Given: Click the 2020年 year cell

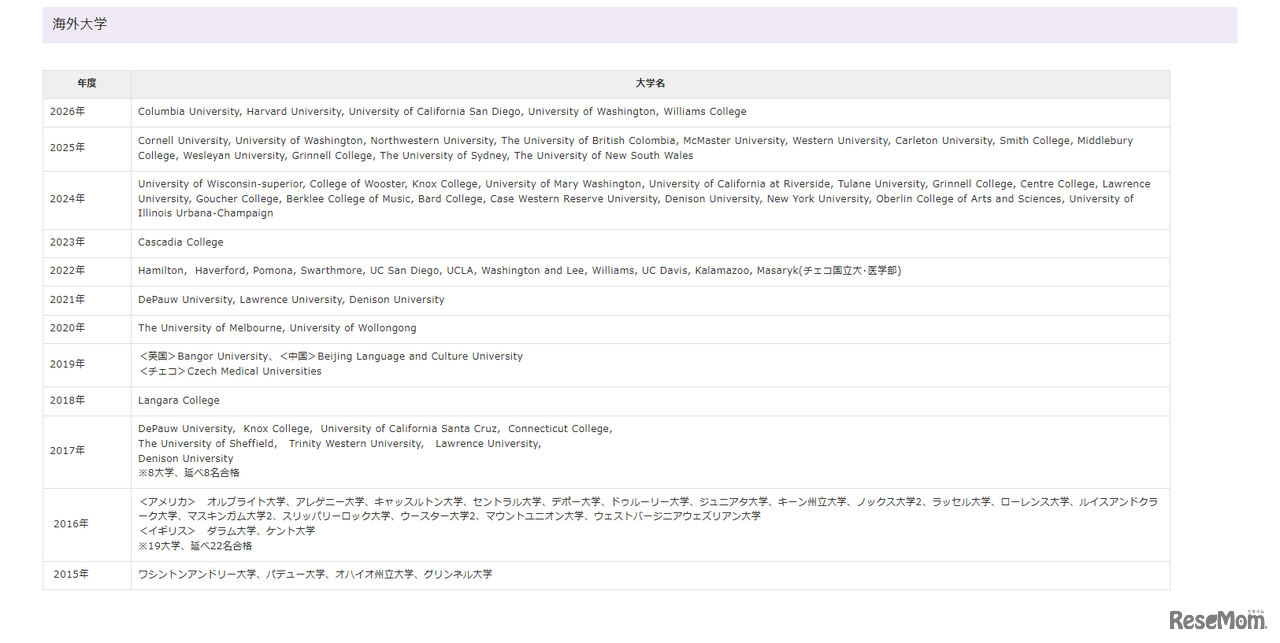Looking at the screenshot, I should point(87,328).
